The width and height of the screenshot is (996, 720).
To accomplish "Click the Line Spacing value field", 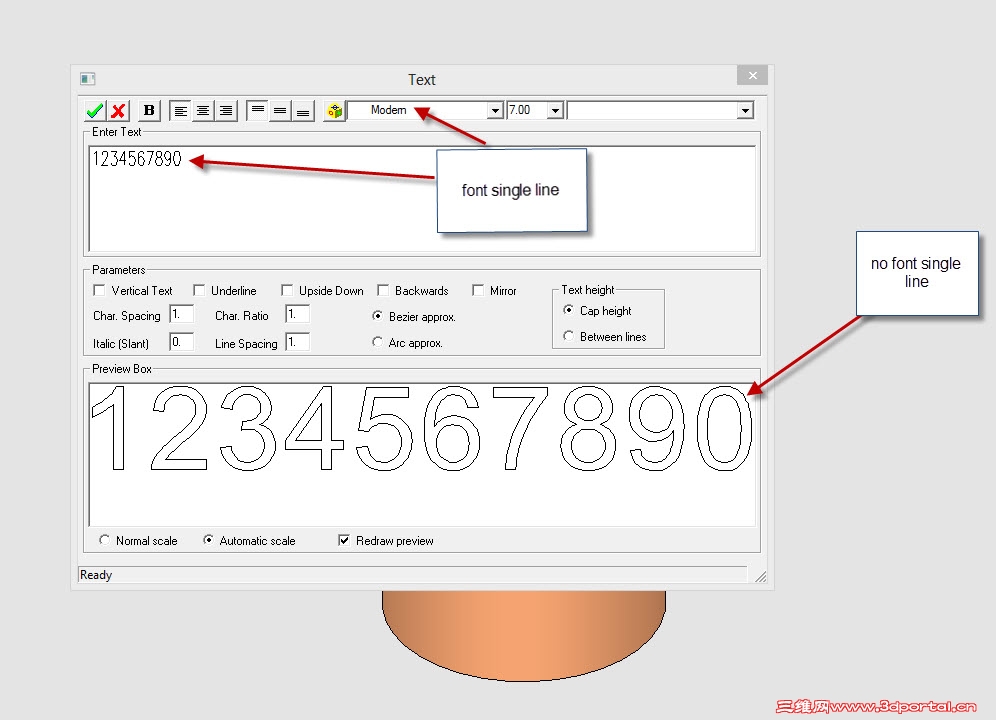I will (297, 342).
